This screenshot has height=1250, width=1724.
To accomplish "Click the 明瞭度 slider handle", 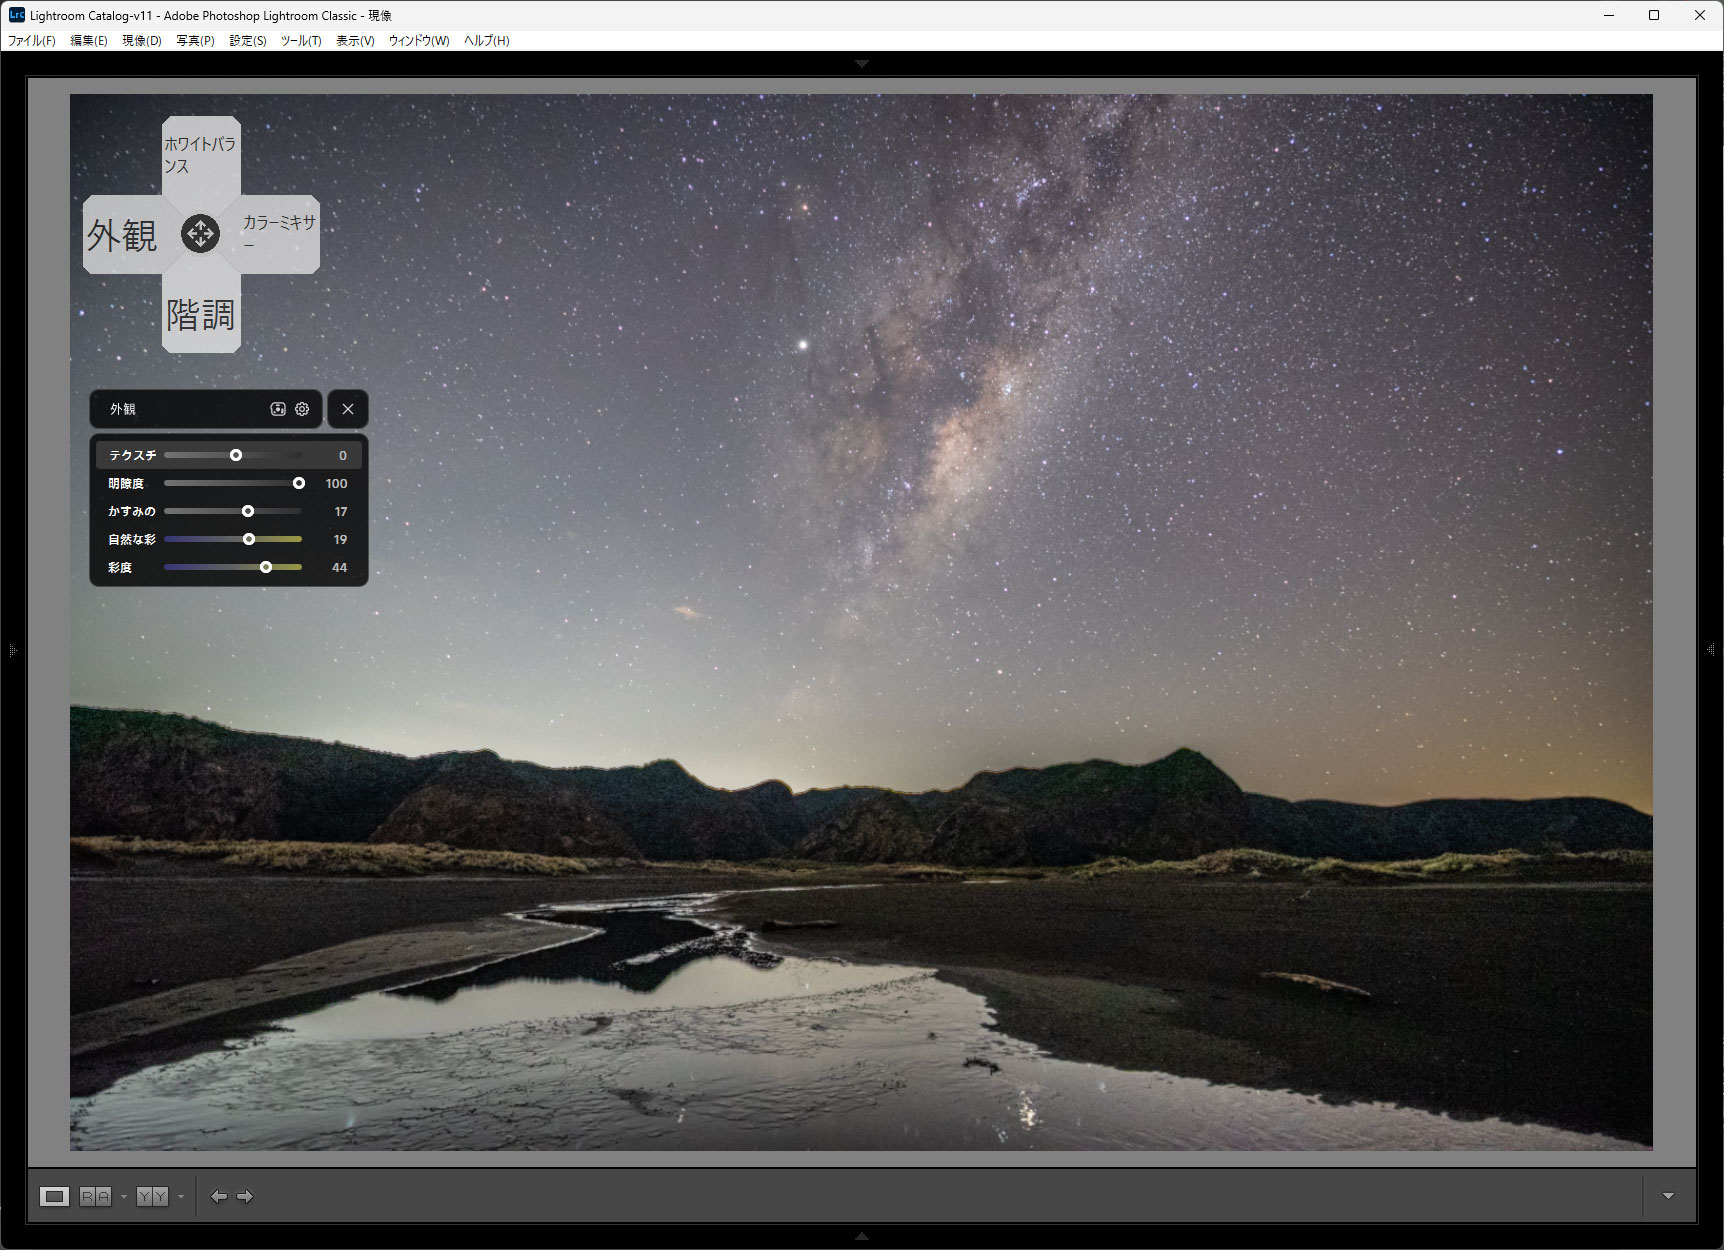I will coord(299,483).
